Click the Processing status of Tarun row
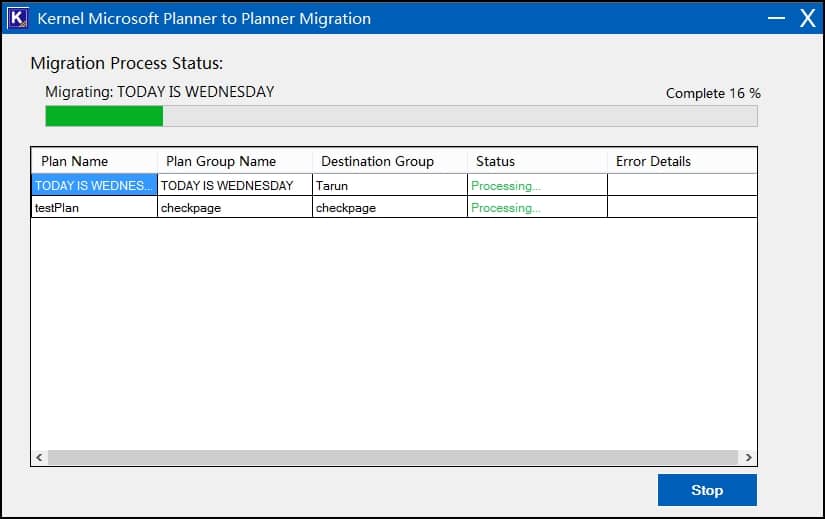This screenshot has height=519, width=825. [x=537, y=185]
